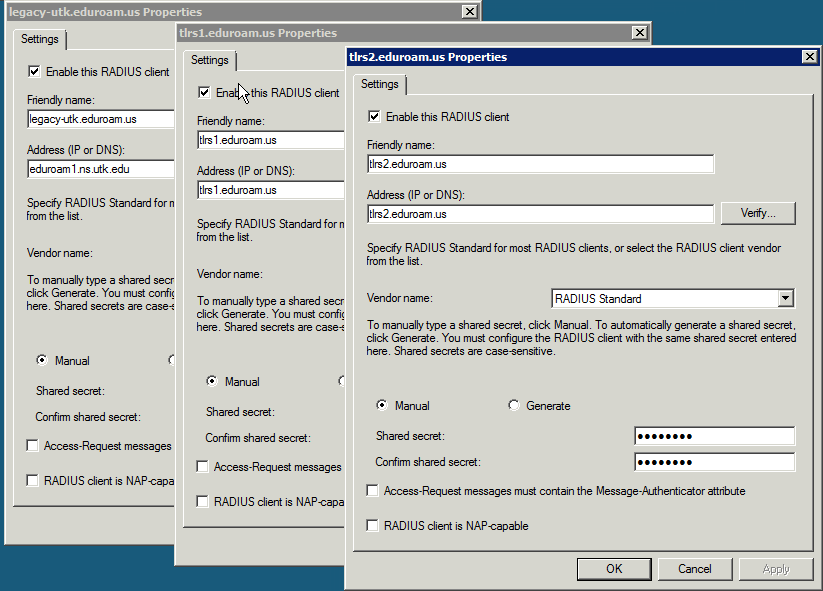This screenshot has width=823, height=591.
Task: Close the legacy-utk.eduroam.us Properties window
Action: pyautogui.click(x=470, y=12)
